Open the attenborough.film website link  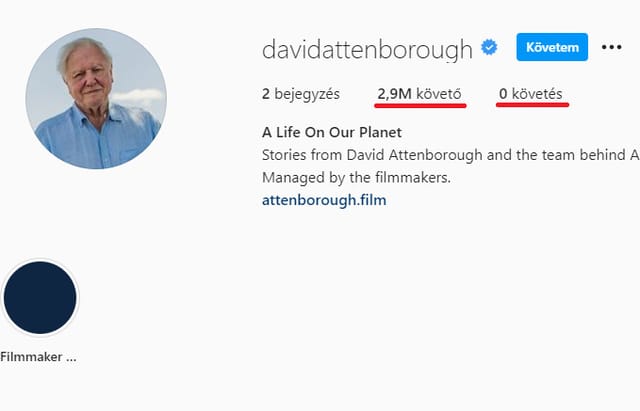coord(324,200)
